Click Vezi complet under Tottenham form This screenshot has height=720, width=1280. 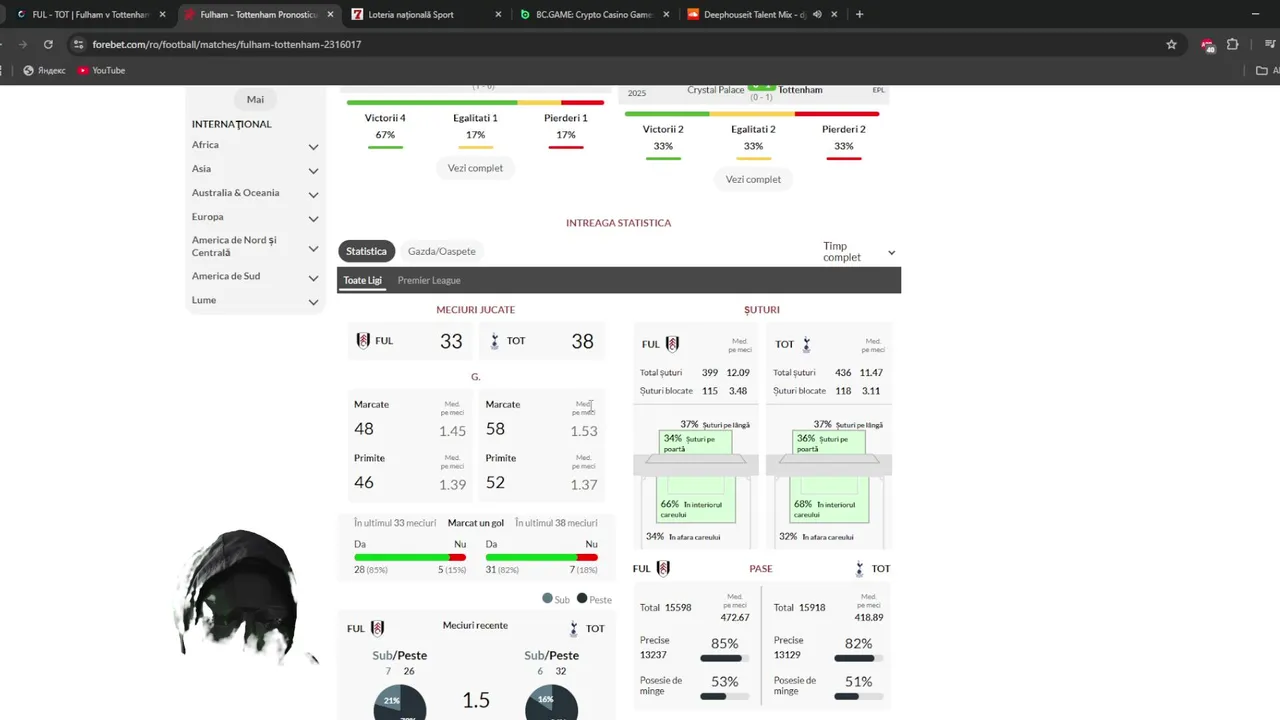coord(753,179)
